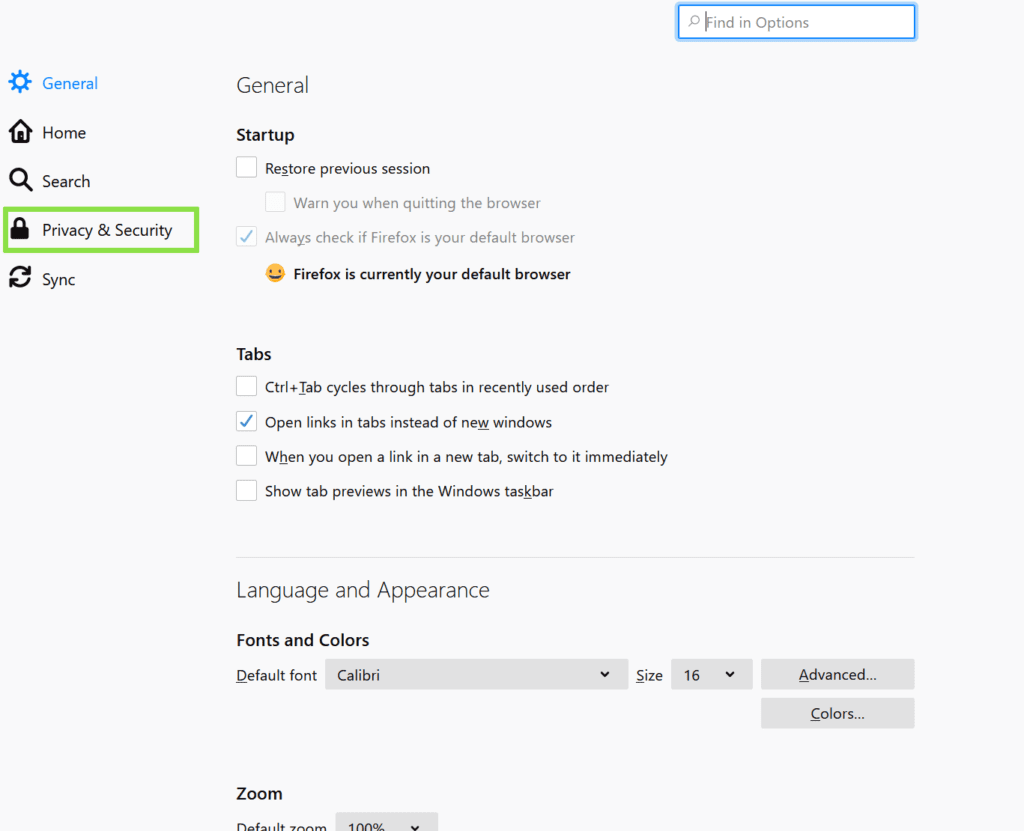Enable Restore previous session checkbox

[x=247, y=168]
